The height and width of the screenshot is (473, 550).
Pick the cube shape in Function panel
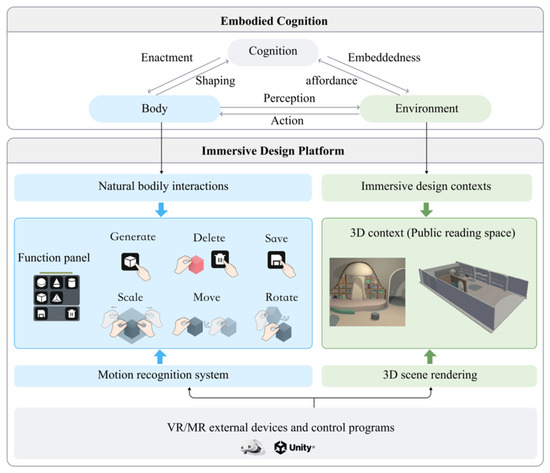click(x=41, y=298)
